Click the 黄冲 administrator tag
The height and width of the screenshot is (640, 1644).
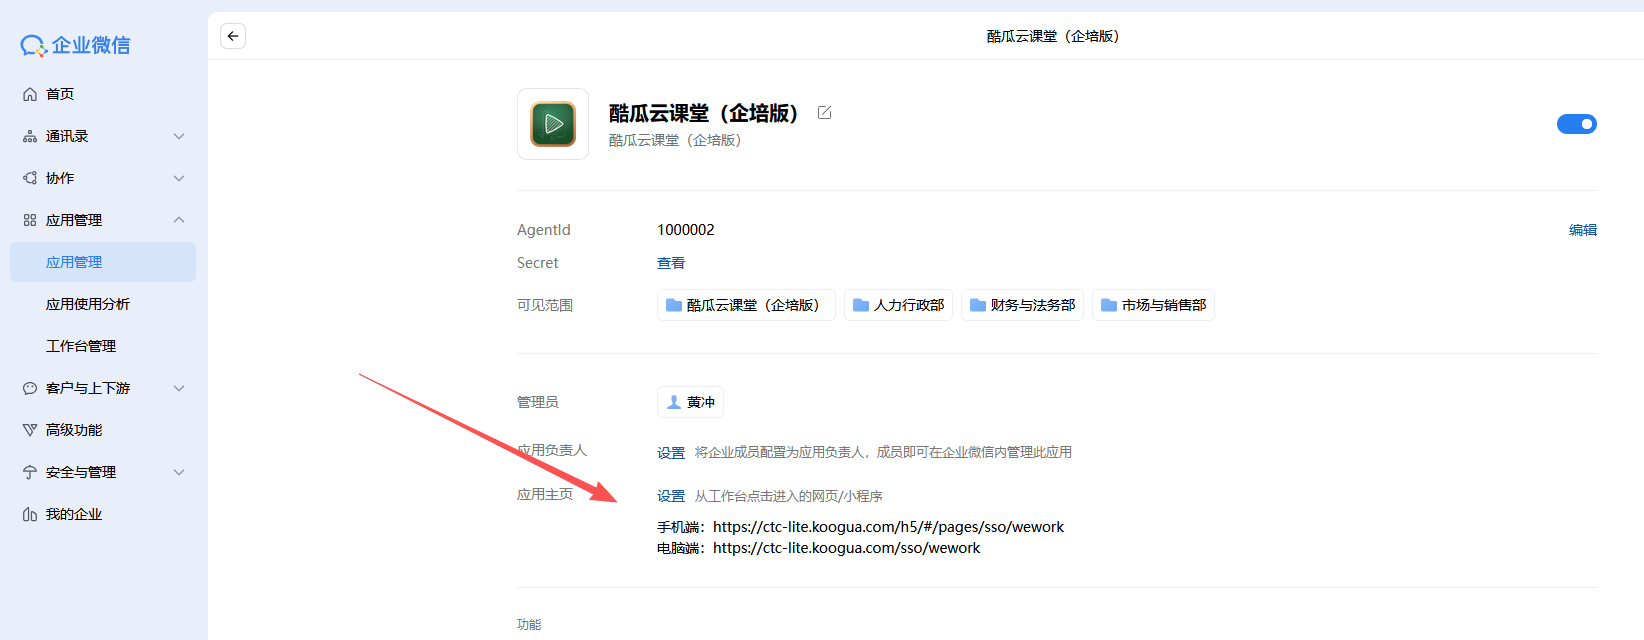click(x=690, y=402)
